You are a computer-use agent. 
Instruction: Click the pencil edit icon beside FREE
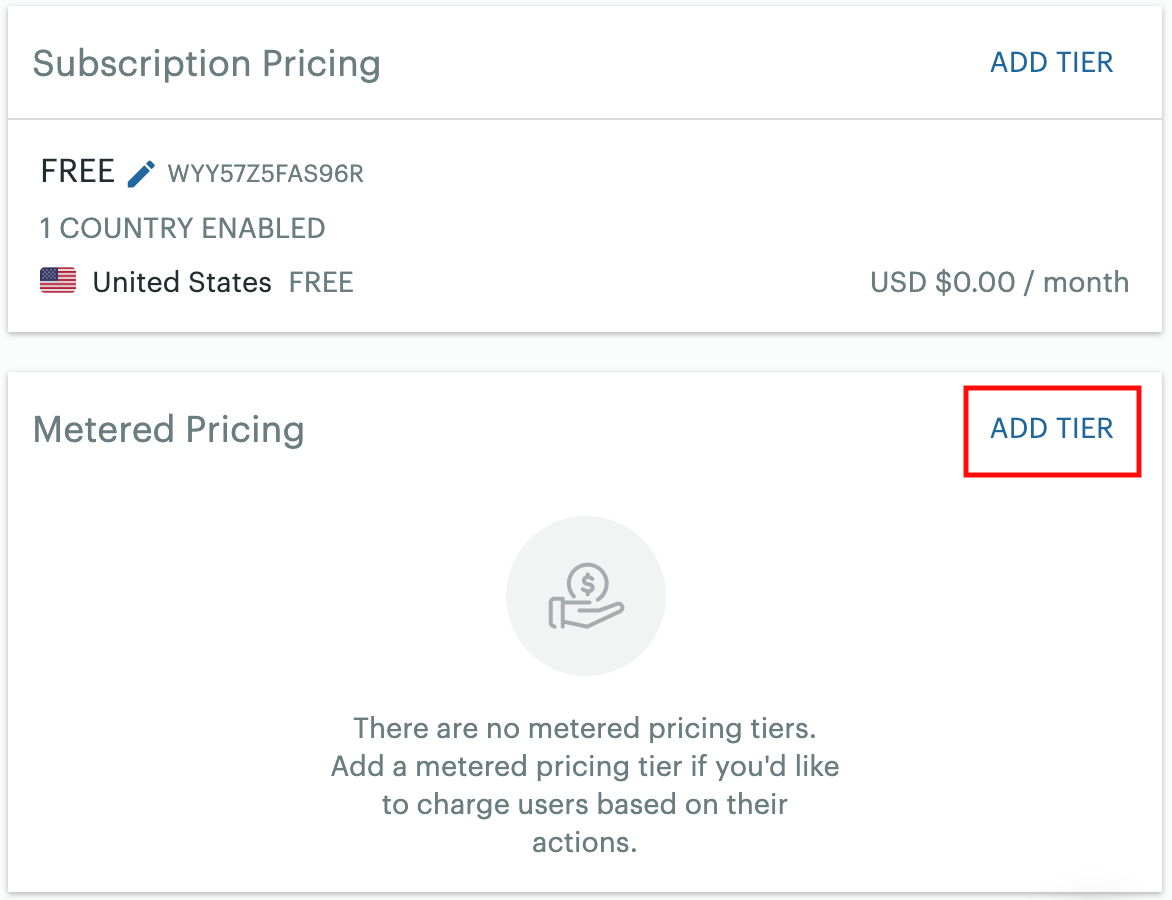pyautogui.click(x=141, y=174)
